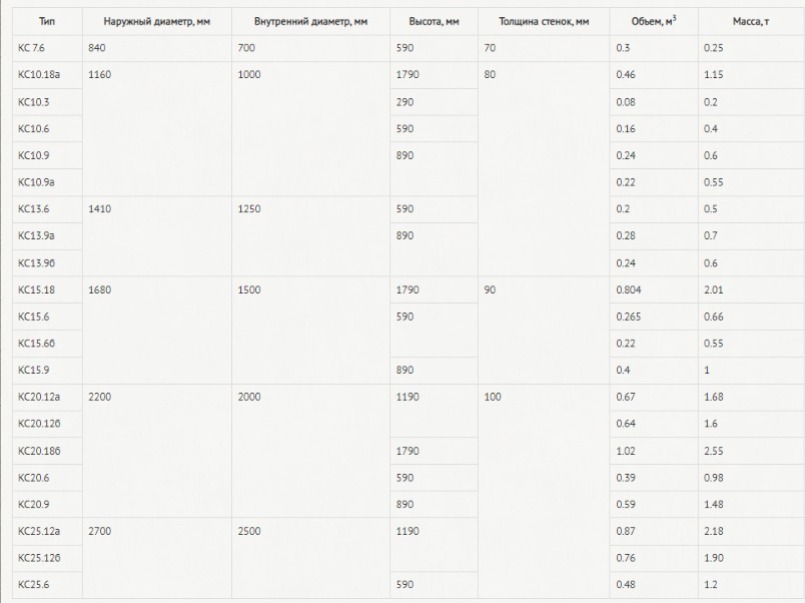Select the Наружный диаметр, мм header

tap(157, 22)
